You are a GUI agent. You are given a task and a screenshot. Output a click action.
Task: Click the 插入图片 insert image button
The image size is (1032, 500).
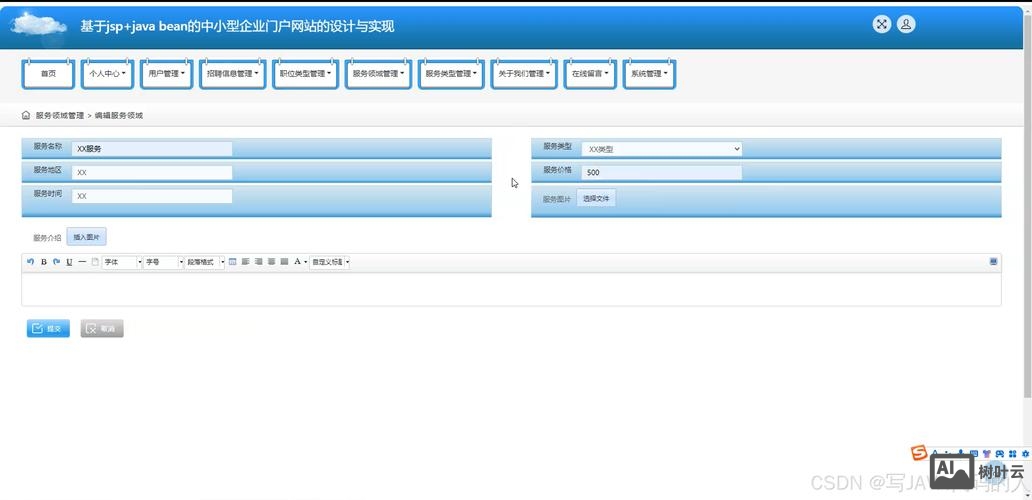click(86, 237)
